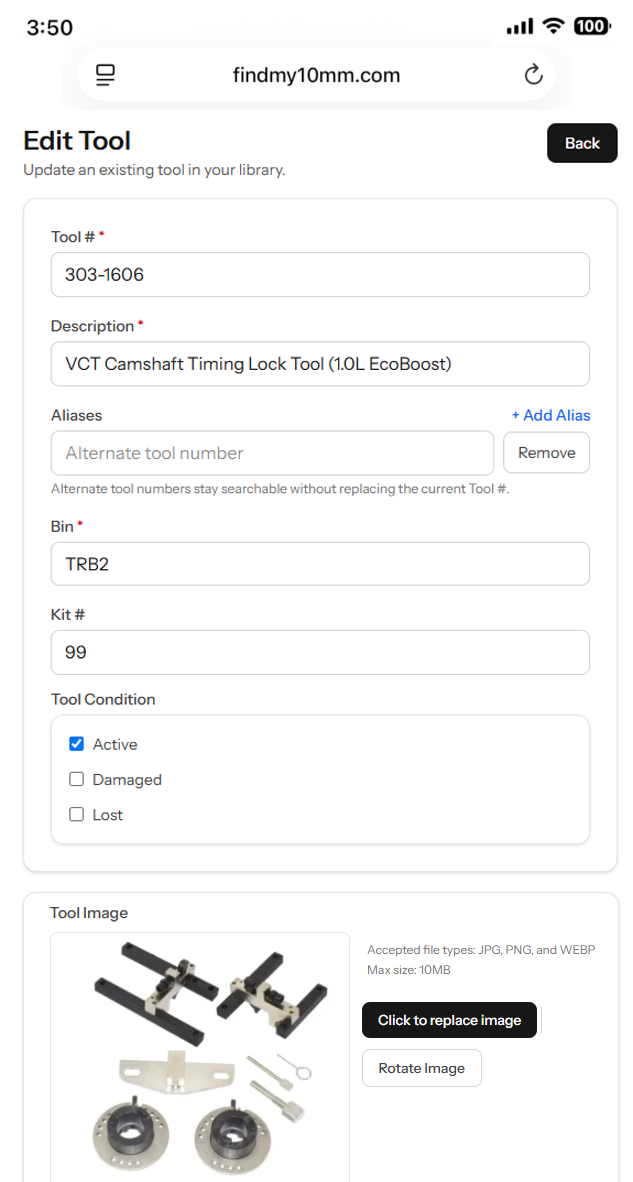Tap the cellular signal bars icon

(x=520, y=27)
